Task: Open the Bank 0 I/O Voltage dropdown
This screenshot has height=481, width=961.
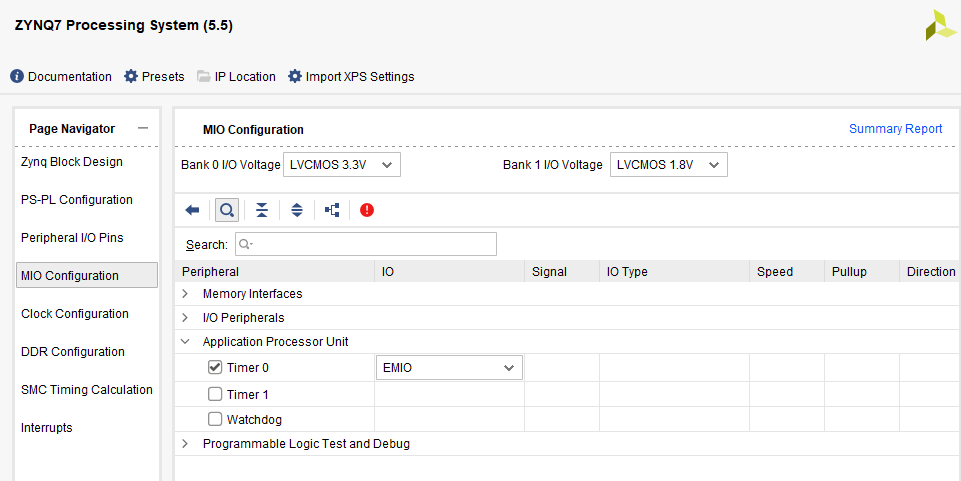Action: pos(341,165)
